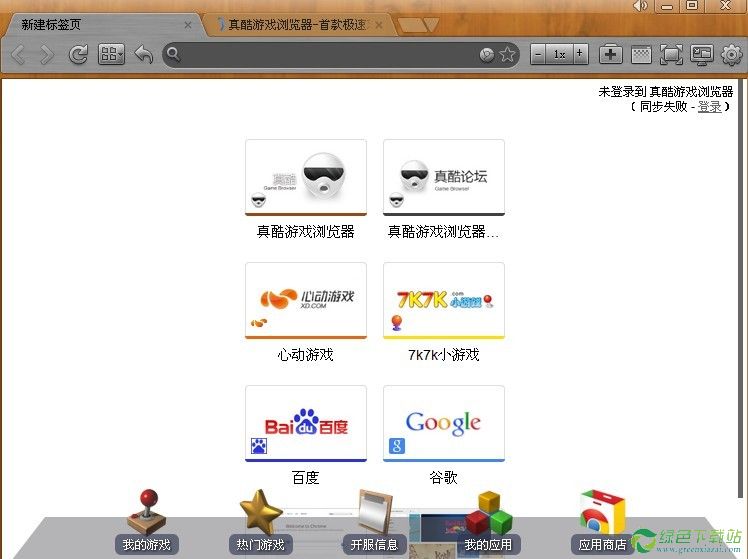The width and height of the screenshot is (748, 559).
Task: Increase speed with the plus button
Action: pyautogui.click(x=581, y=55)
